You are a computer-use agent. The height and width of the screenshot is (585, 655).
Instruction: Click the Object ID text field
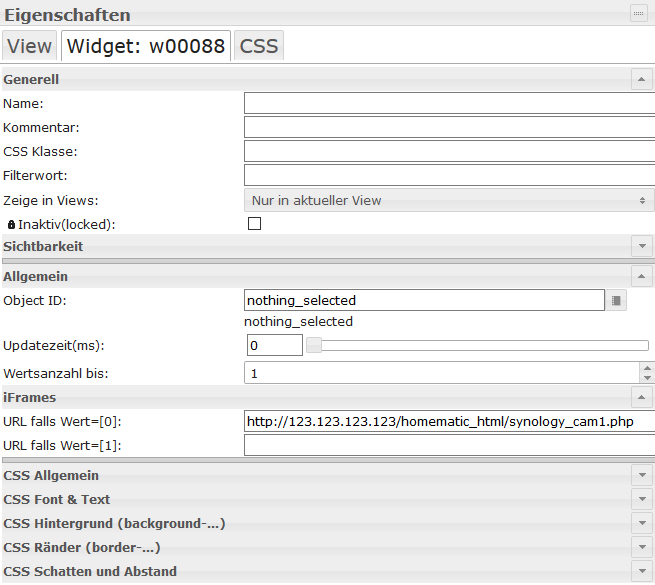(x=424, y=300)
